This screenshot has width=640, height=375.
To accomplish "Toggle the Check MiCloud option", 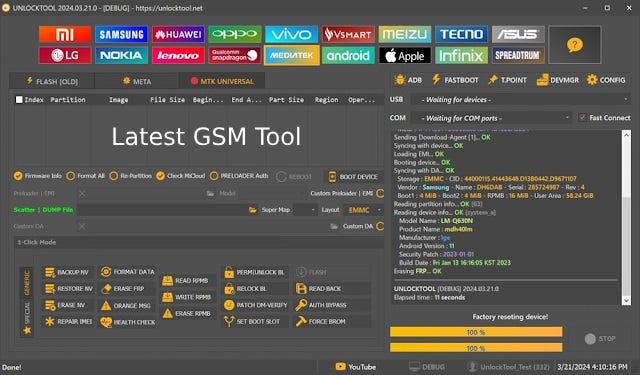I will click(x=180, y=176).
